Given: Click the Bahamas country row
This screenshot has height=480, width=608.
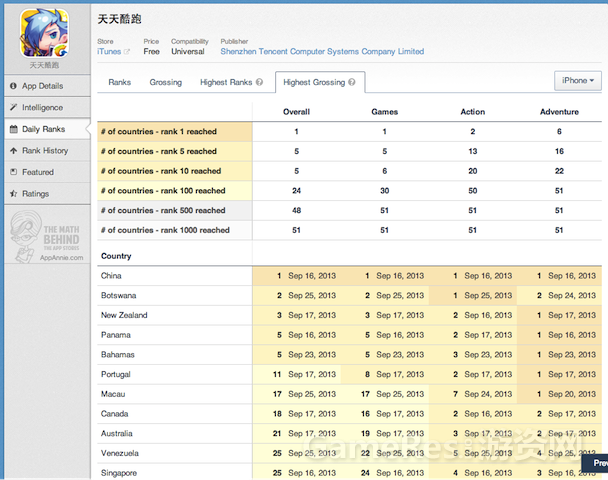Looking at the screenshot, I should [349, 355].
